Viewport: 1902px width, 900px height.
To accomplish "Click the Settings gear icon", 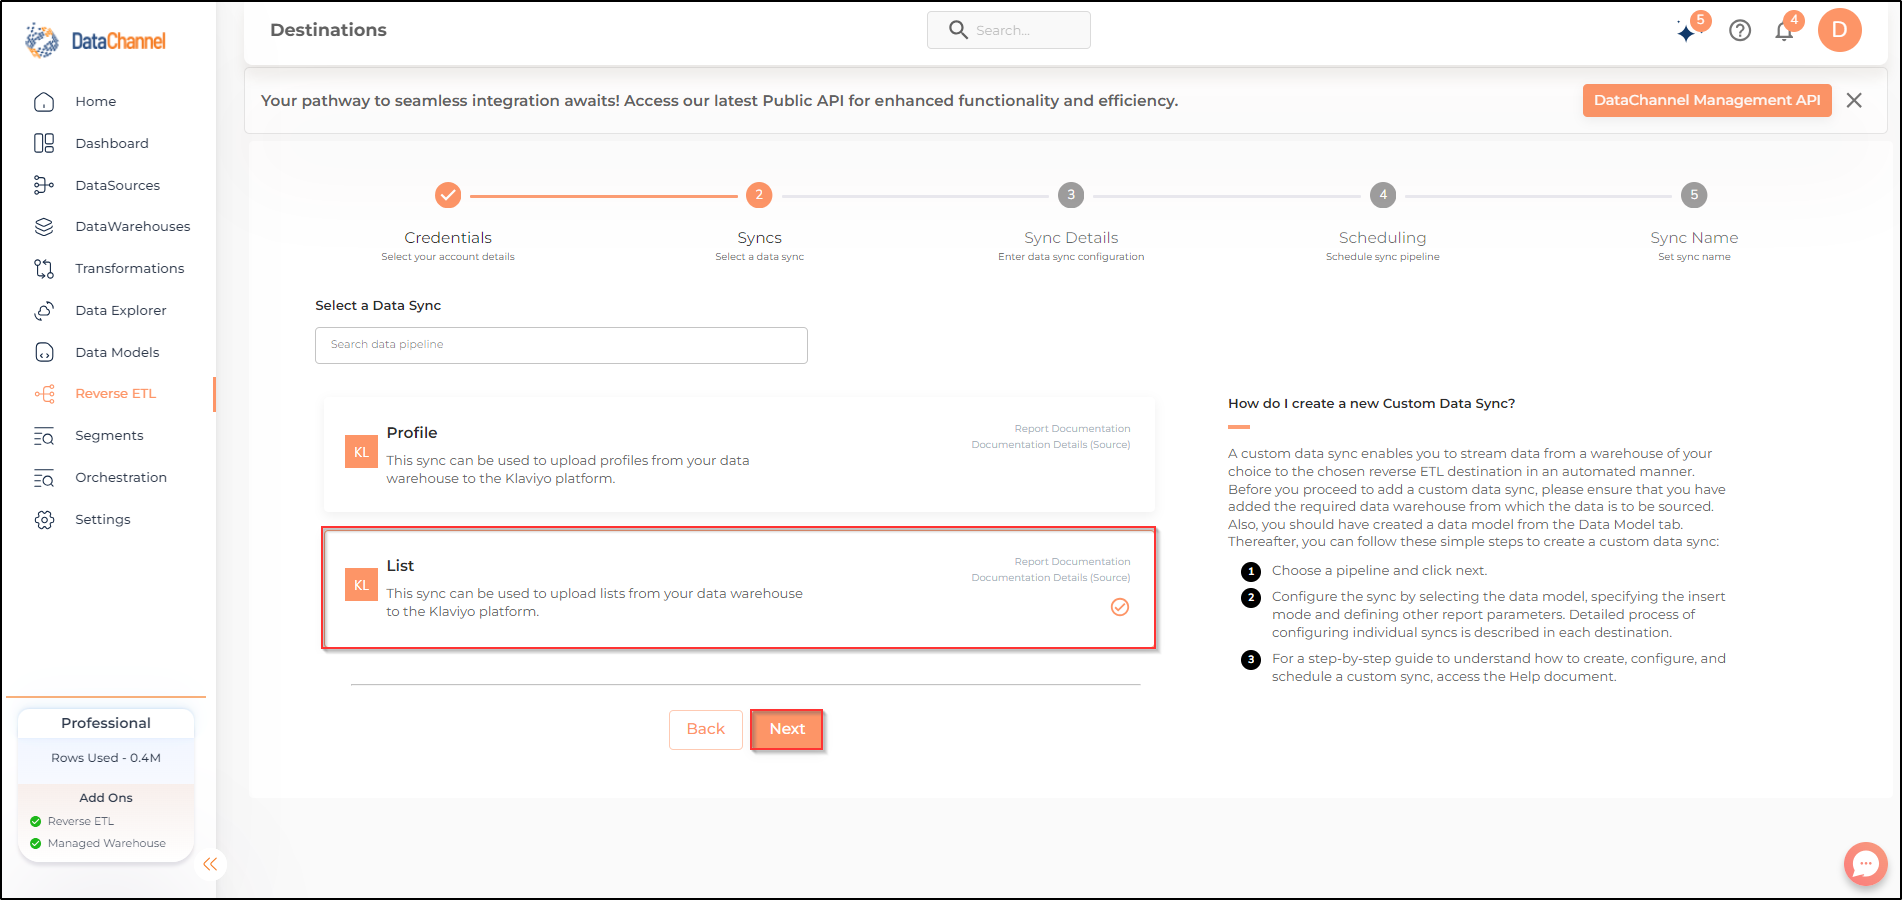I will pos(44,520).
